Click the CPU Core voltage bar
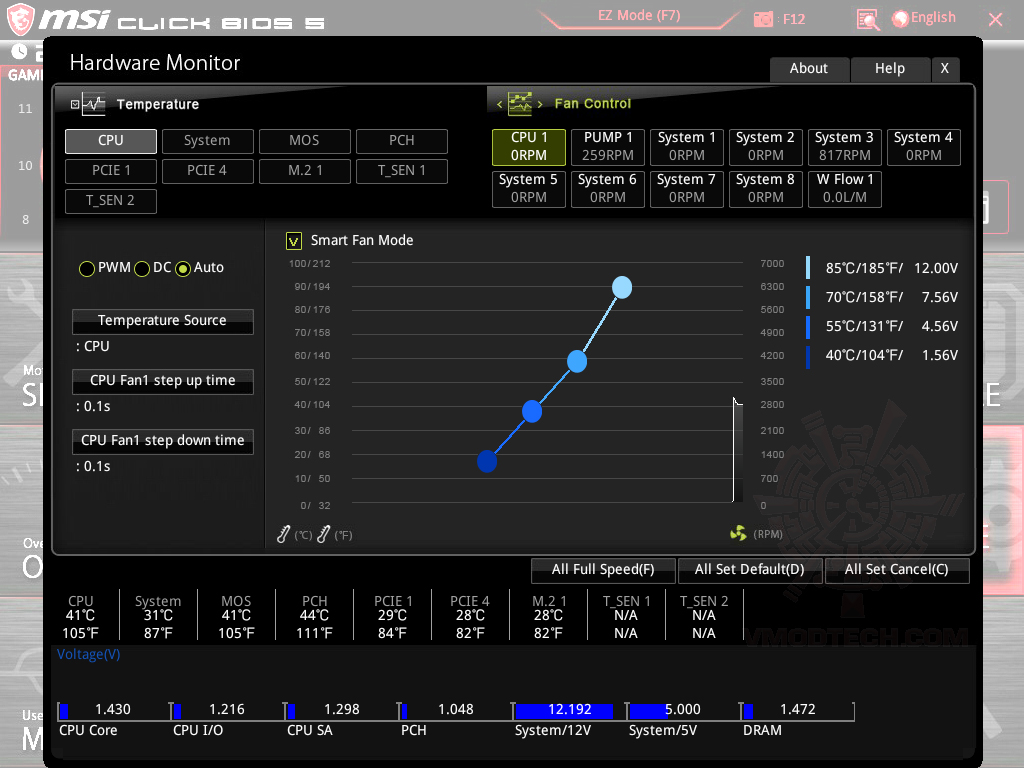The height and width of the screenshot is (768, 1024). [114, 711]
